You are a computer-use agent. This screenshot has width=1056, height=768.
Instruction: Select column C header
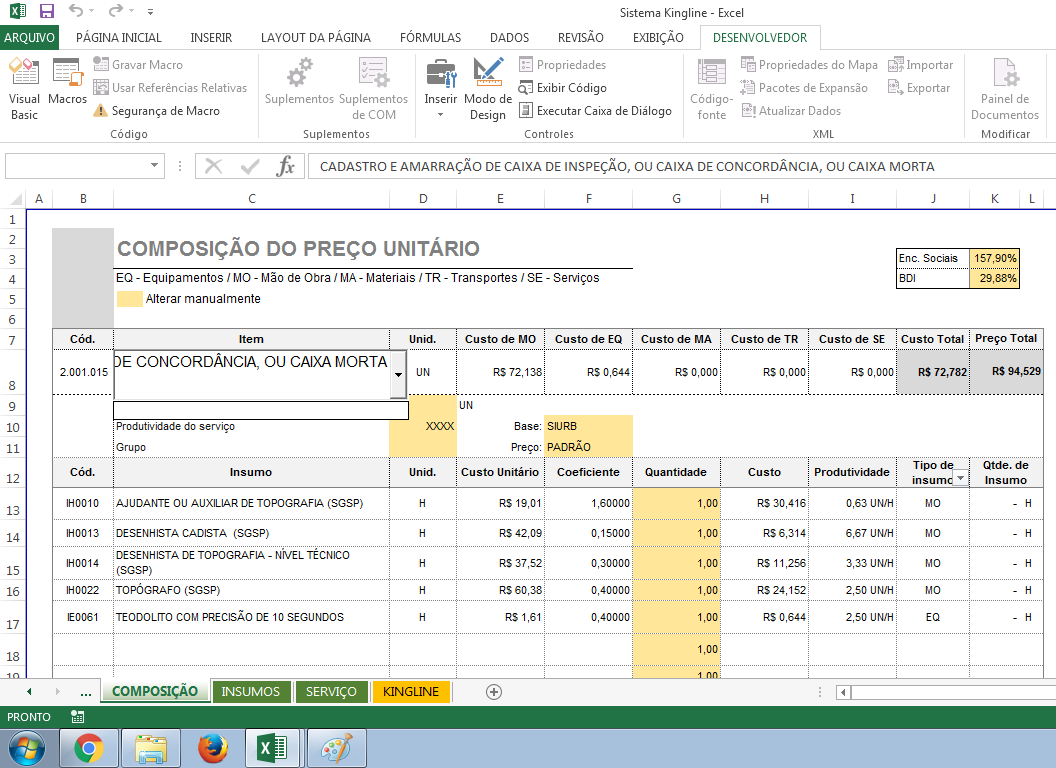pos(251,199)
